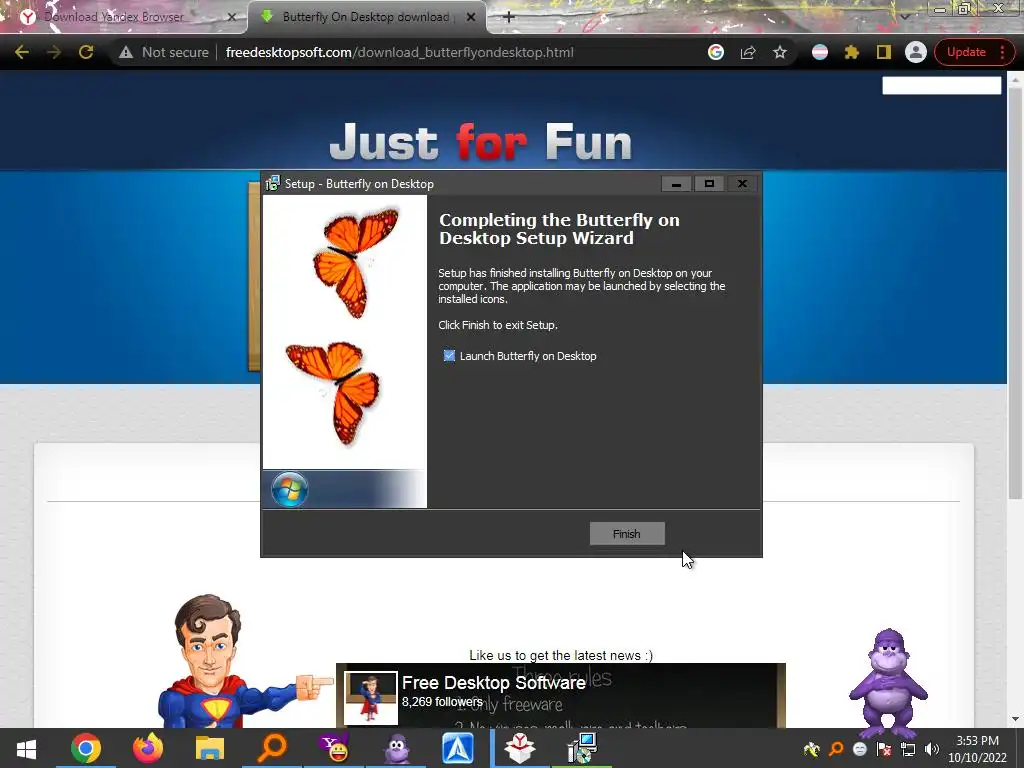Image resolution: width=1024 pixels, height=768 pixels.
Task: Close the Download Yandex Browser tab
Action: pos(232,17)
